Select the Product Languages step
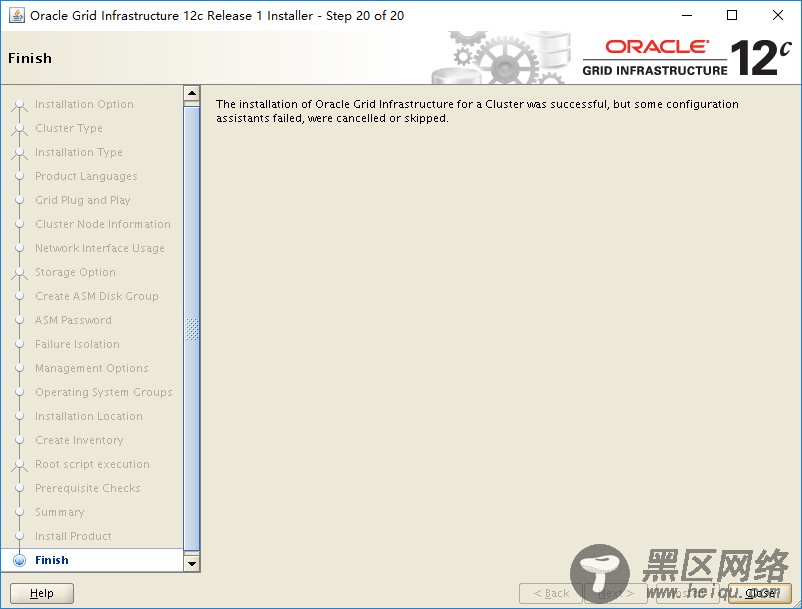This screenshot has width=802, height=609. pyautogui.click(x=86, y=176)
